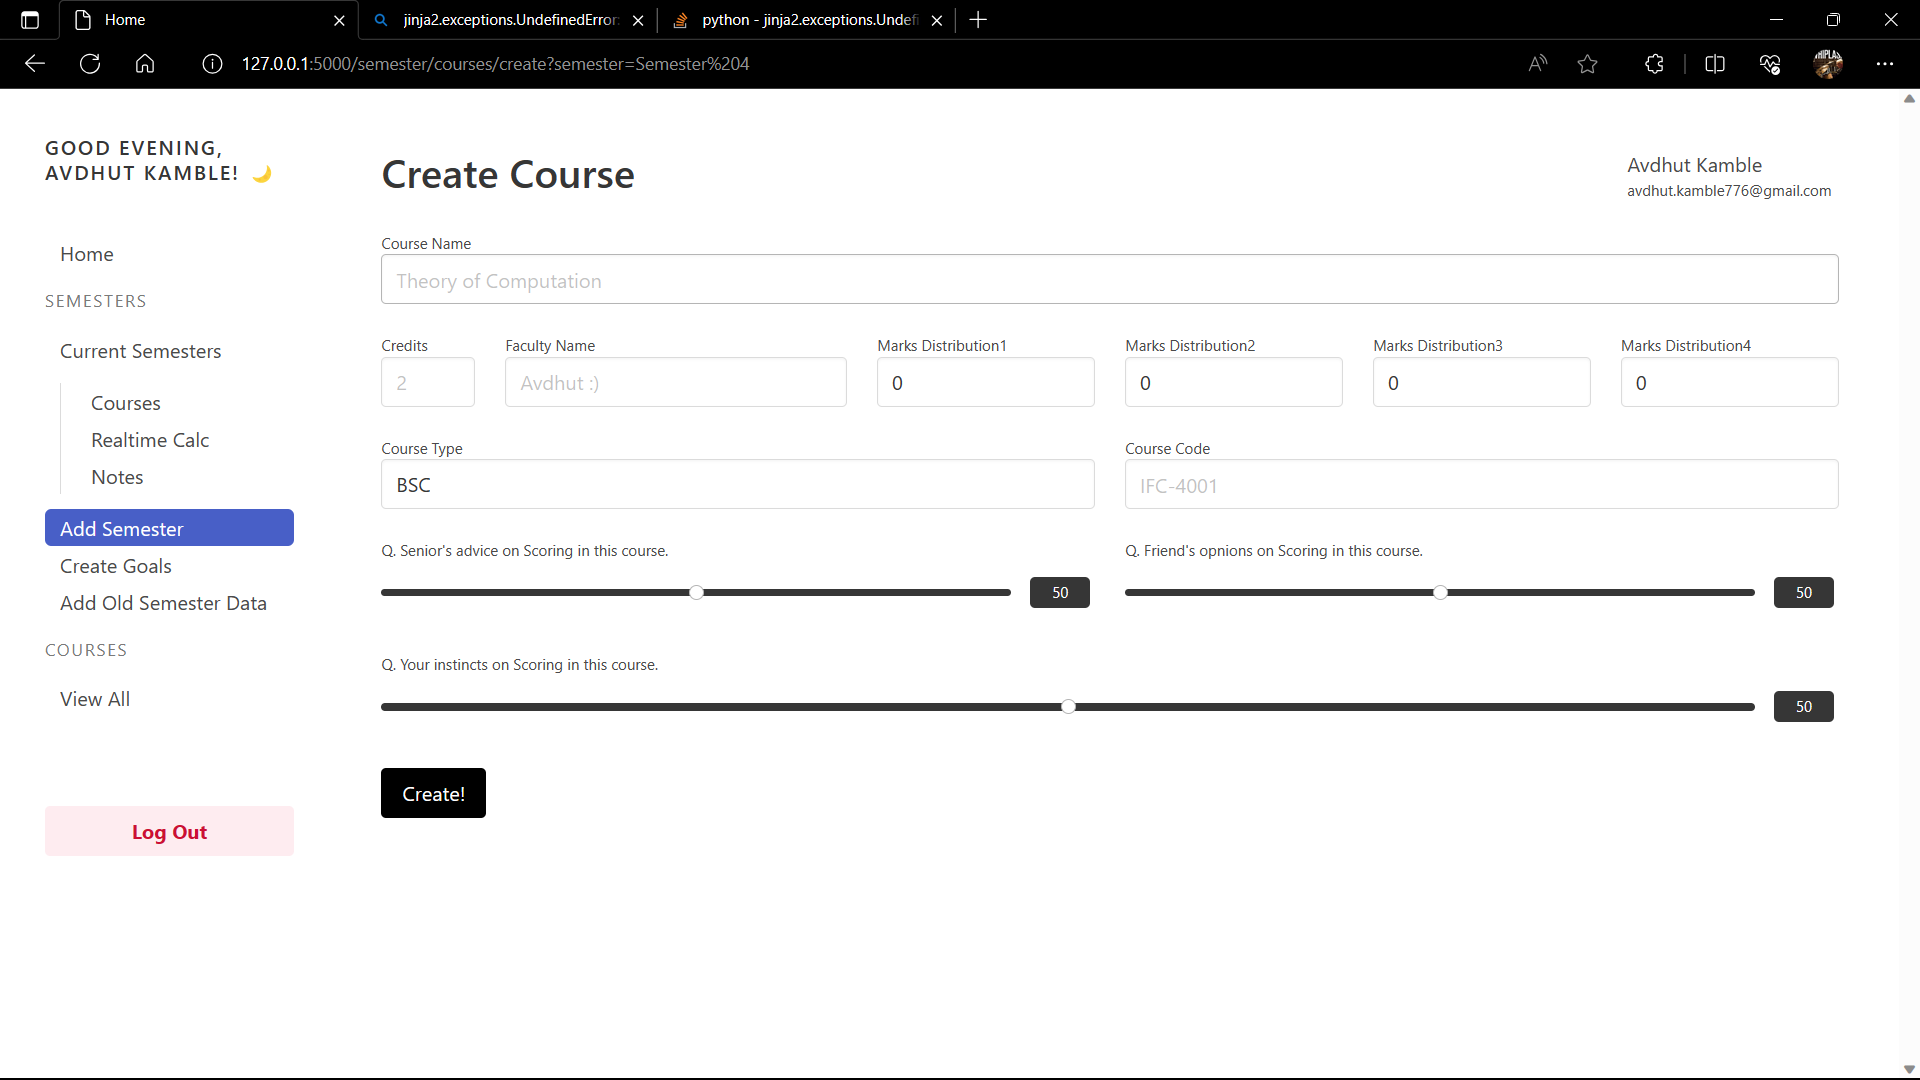The height and width of the screenshot is (1080, 1920).
Task: Click the Log Out button
Action: pyautogui.click(x=169, y=832)
